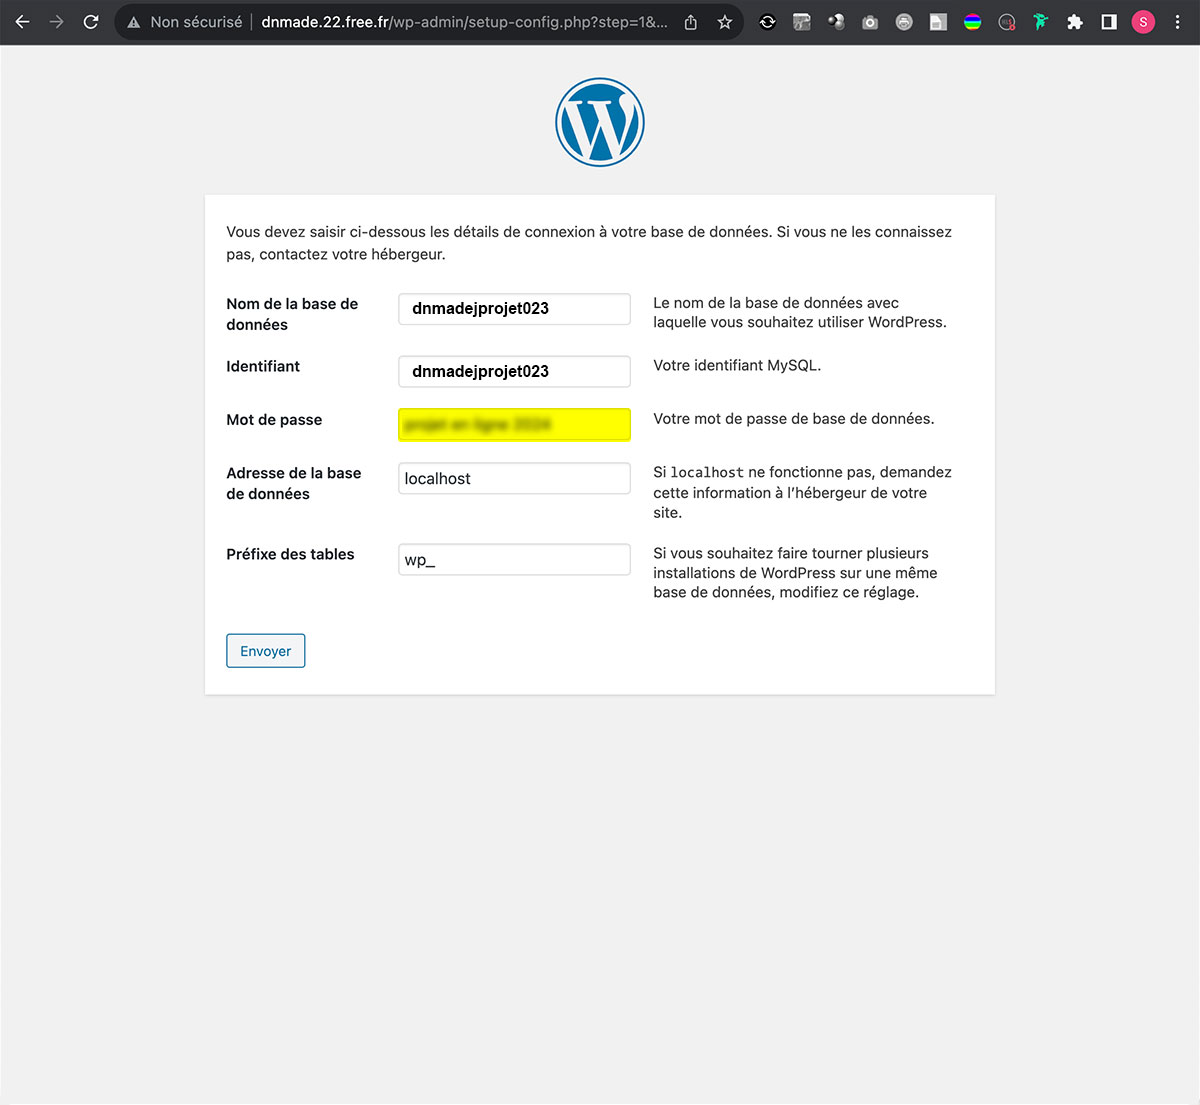The image size is (1200, 1105).
Task: Click the rainbow striped circle extension
Action: (x=972, y=22)
